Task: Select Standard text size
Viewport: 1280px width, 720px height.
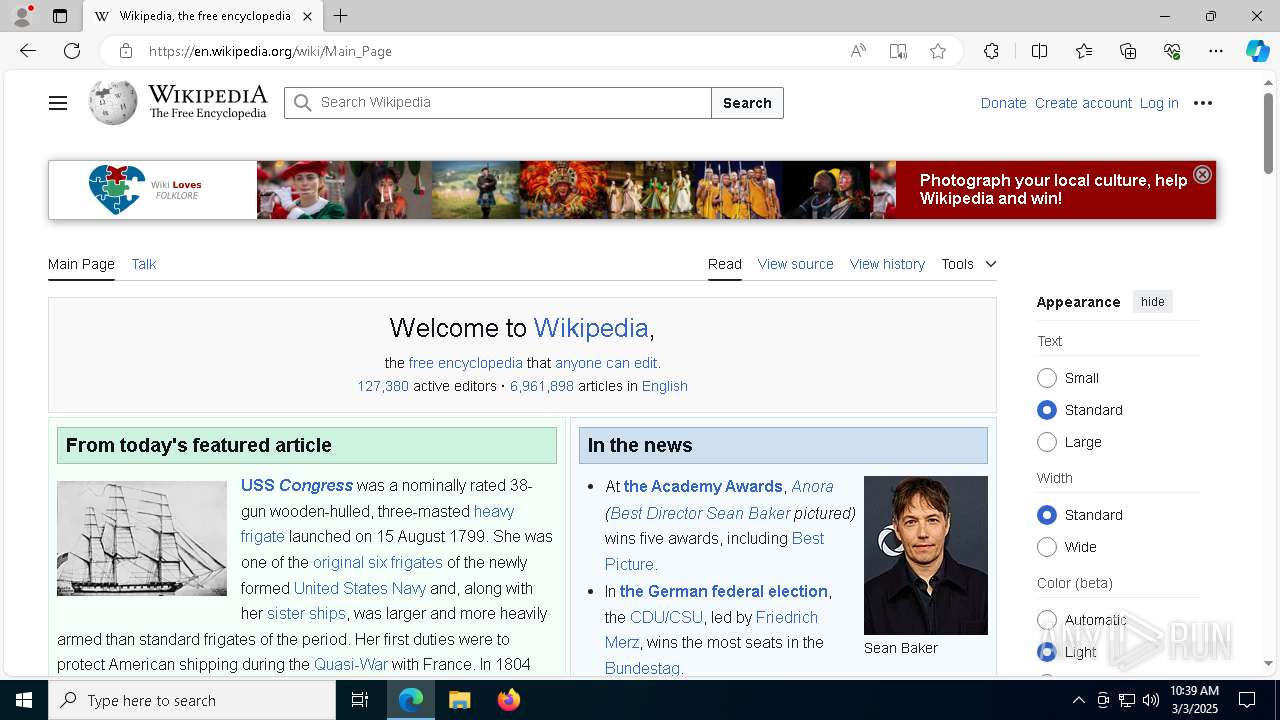Action: click(1047, 410)
